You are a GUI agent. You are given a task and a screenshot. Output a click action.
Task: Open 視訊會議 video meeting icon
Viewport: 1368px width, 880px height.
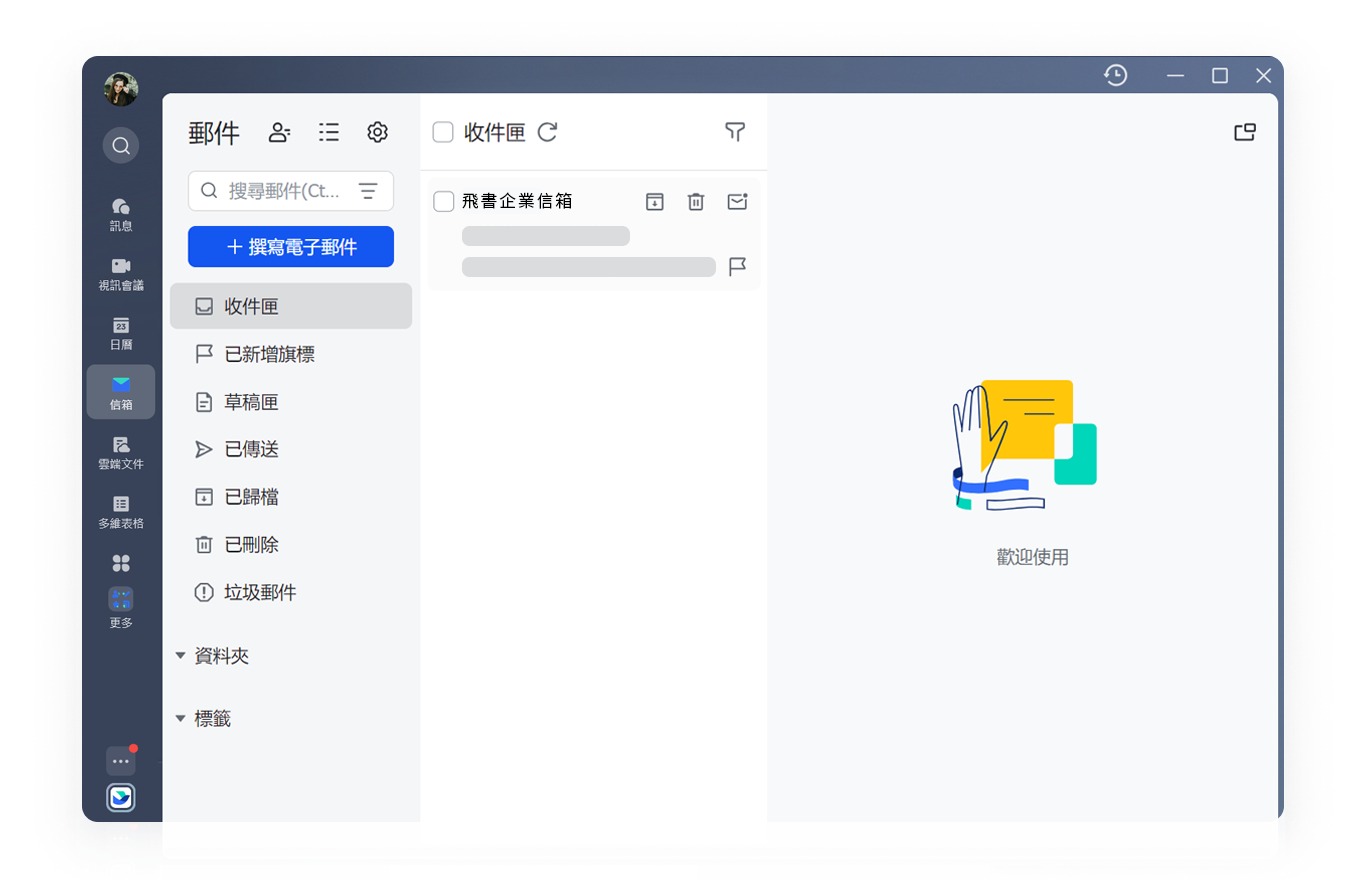click(x=121, y=275)
